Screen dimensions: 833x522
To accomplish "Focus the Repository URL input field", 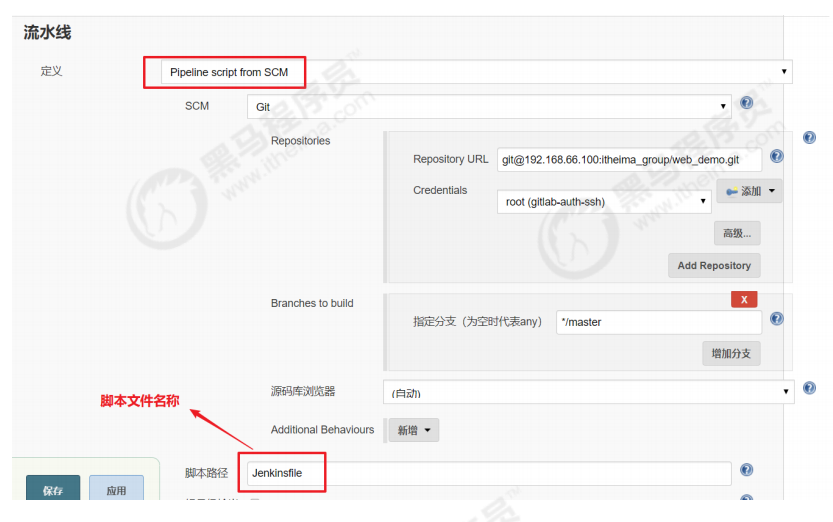I will tap(629, 160).
